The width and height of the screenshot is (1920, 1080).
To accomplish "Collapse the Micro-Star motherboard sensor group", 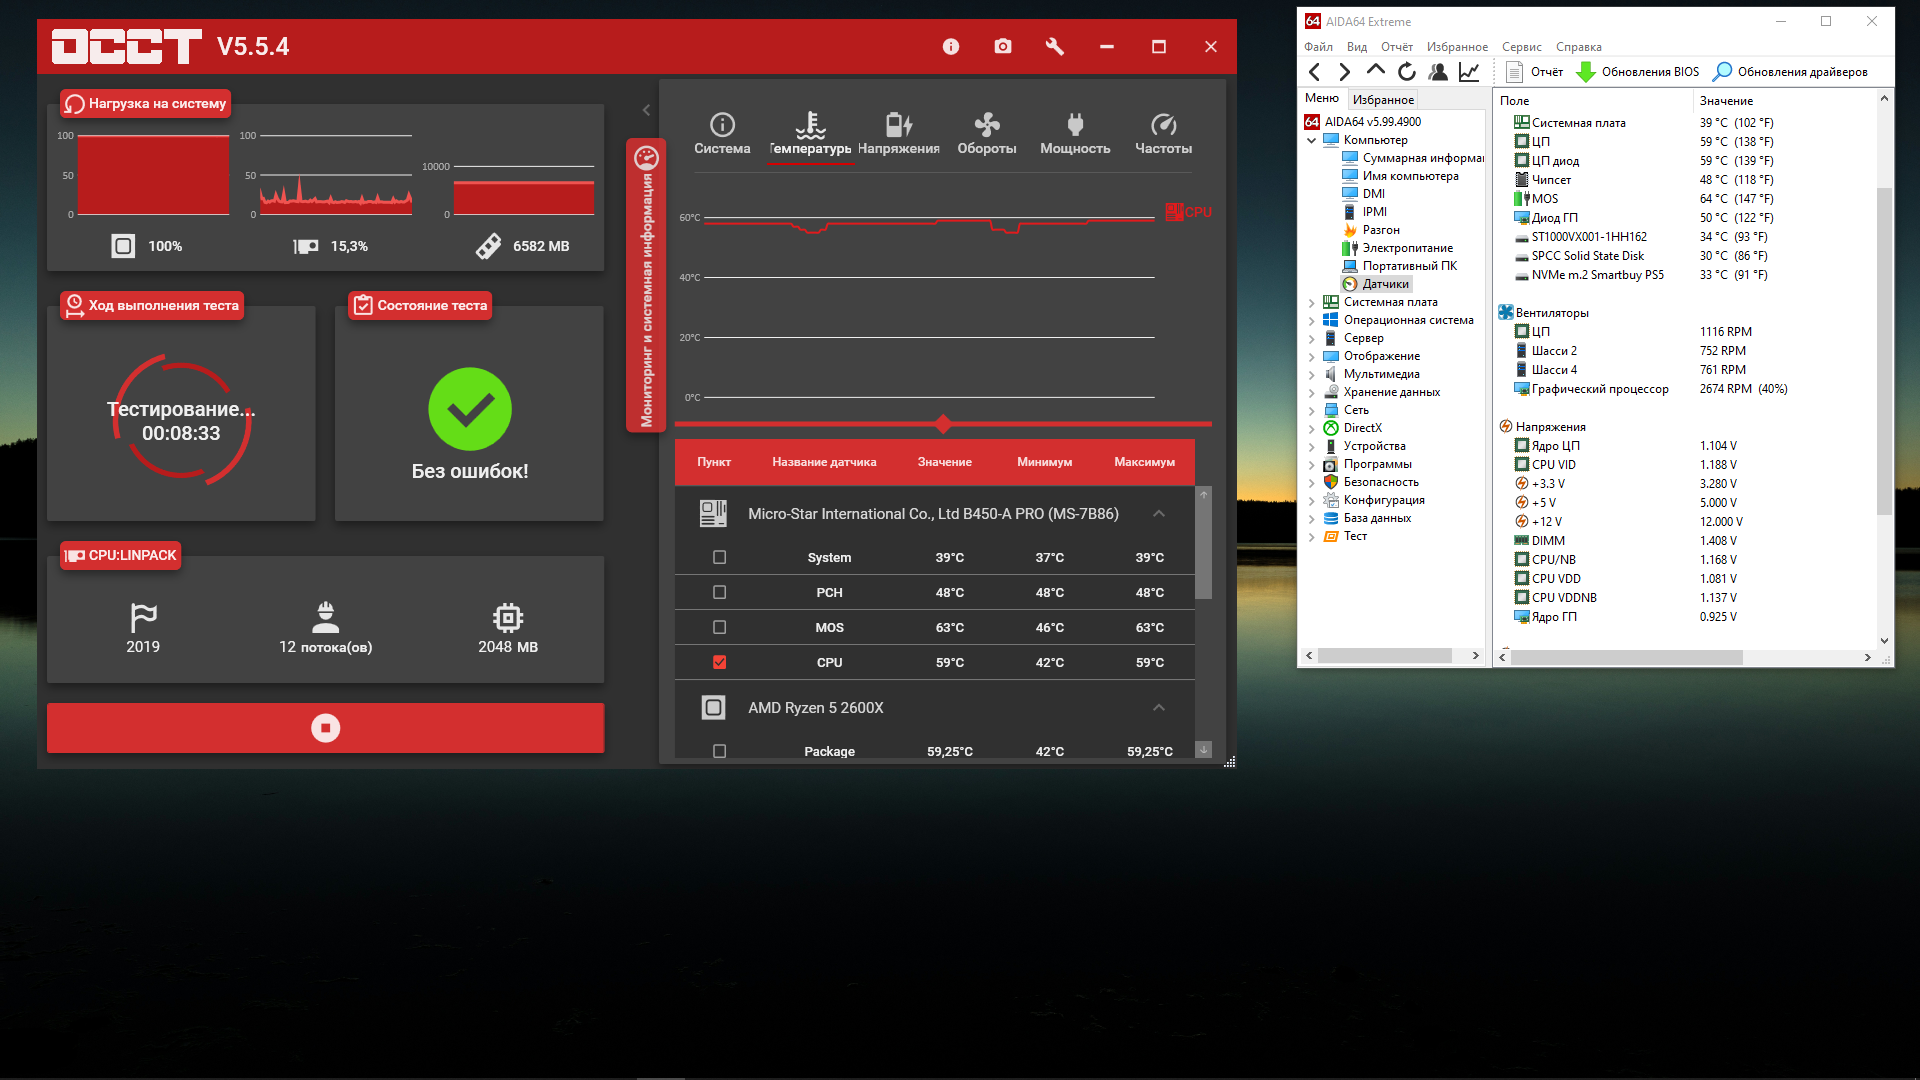I will pyautogui.click(x=1158, y=514).
